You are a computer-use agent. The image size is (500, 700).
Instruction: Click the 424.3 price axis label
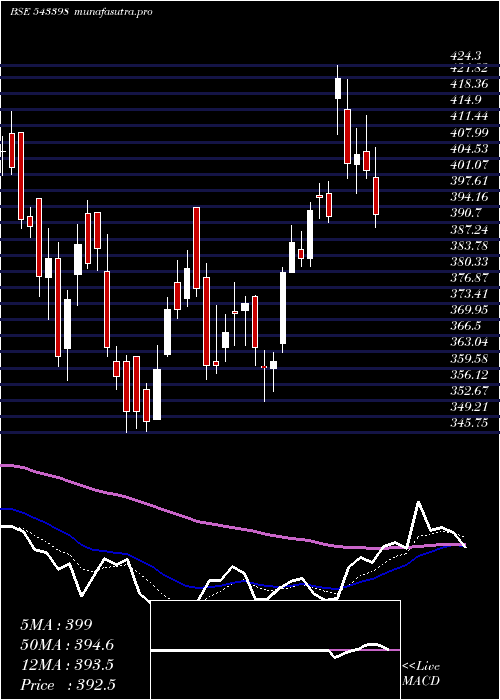(466, 56)
